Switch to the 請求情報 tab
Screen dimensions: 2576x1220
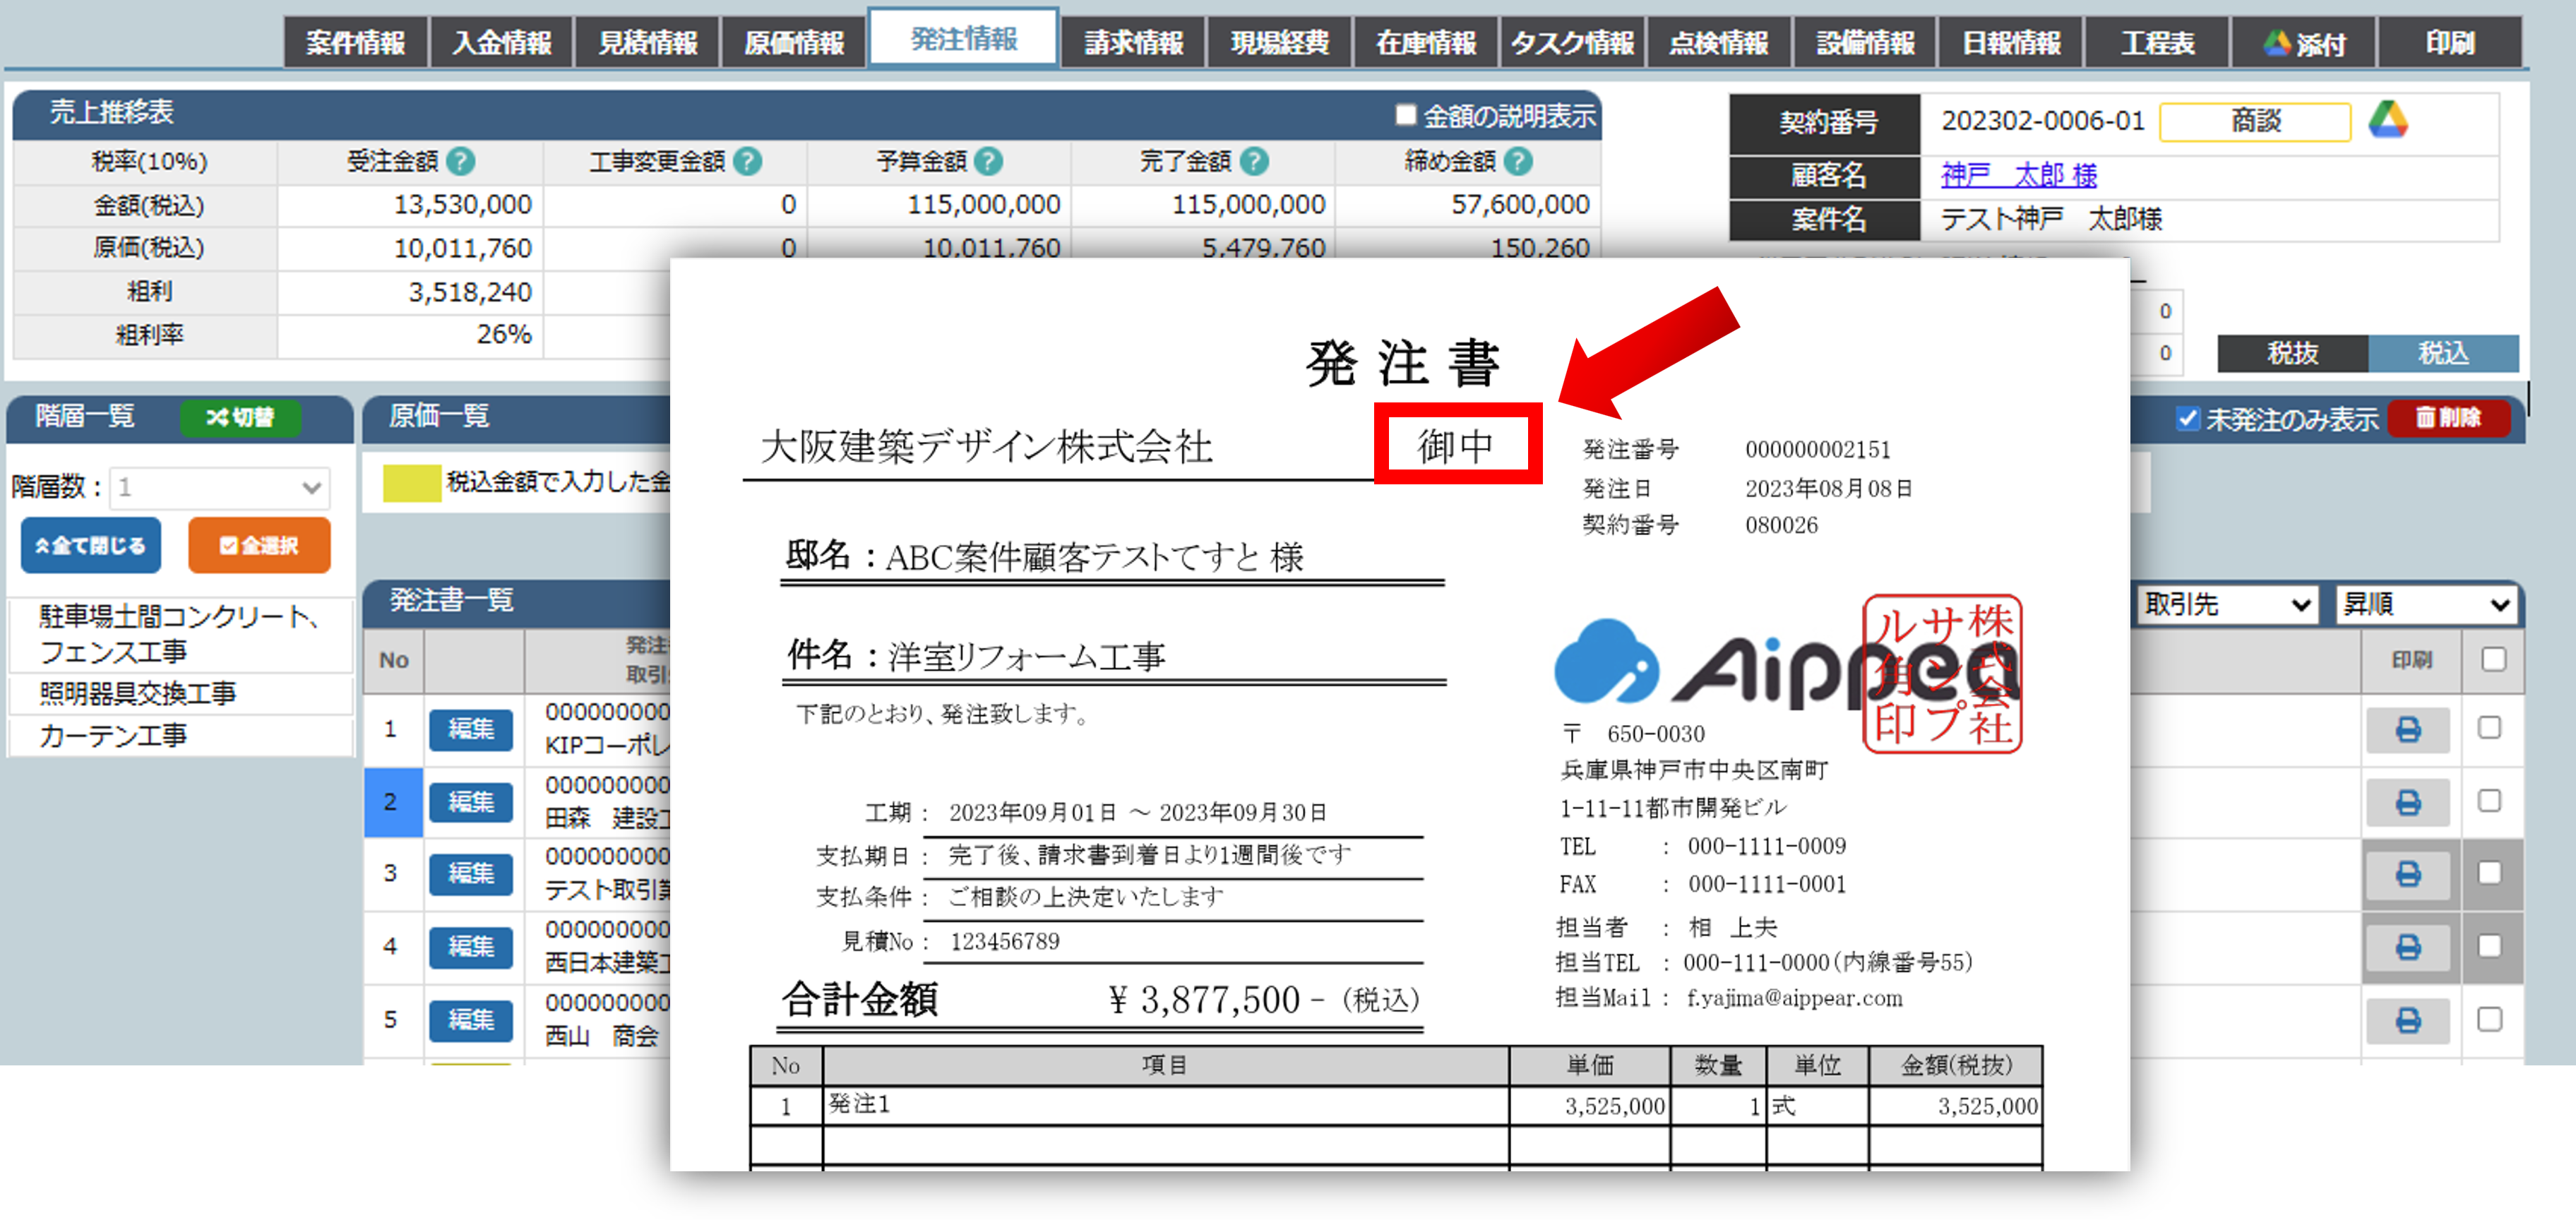(1133, 43)
